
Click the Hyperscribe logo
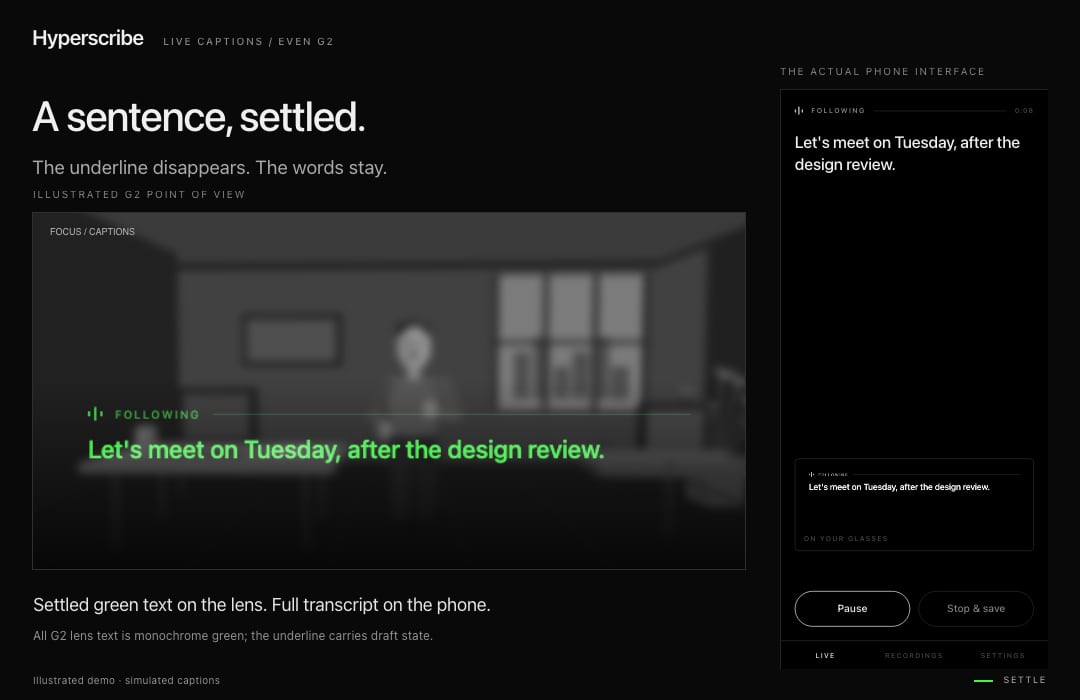click(x=87, y=39)
